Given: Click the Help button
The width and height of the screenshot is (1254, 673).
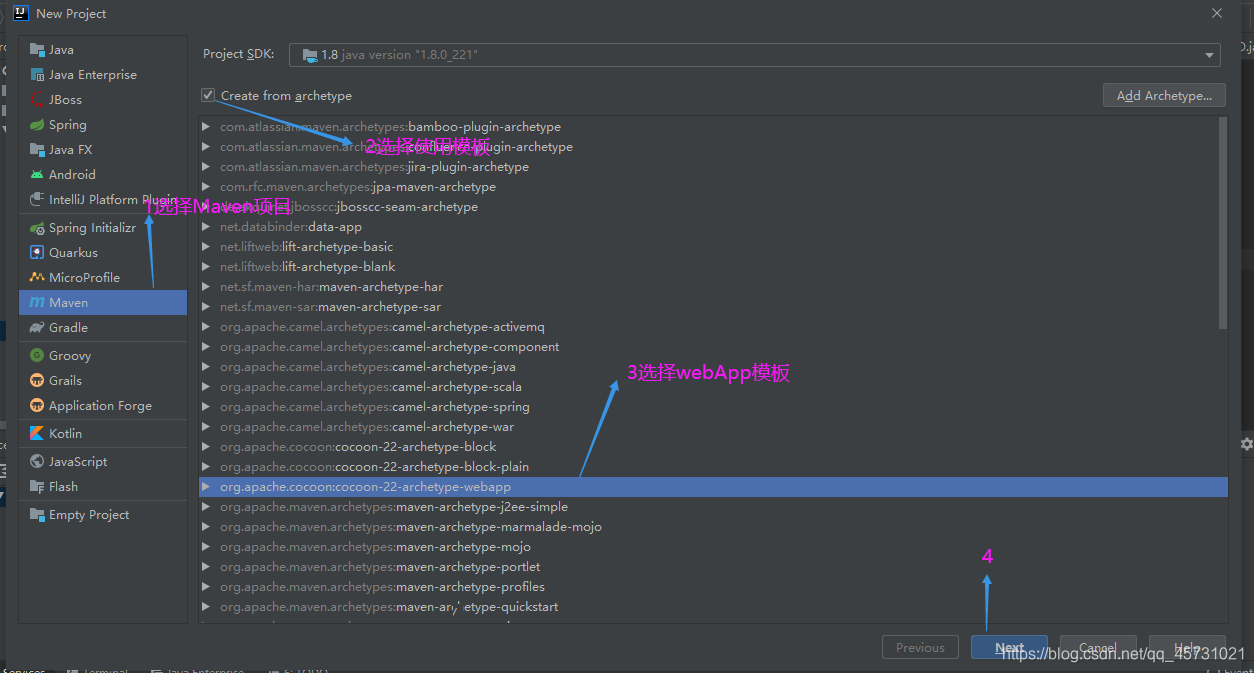Looking at the screenshot, I should click(x=1187, y=647).
